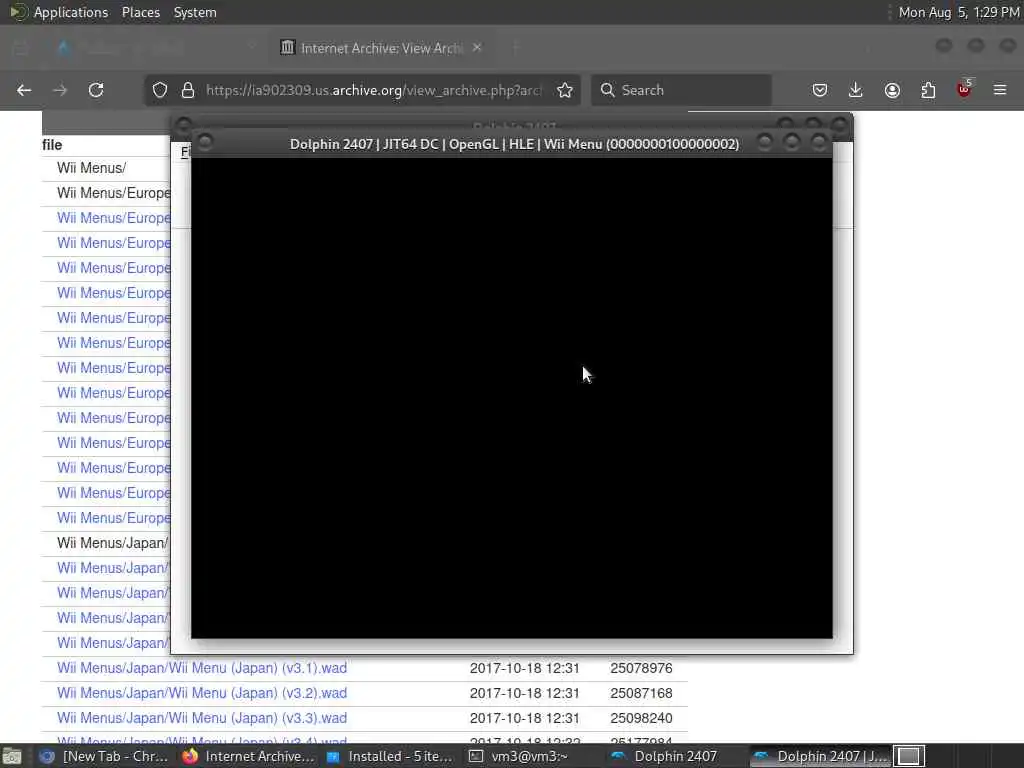Open the Places menu

point(141,12)
